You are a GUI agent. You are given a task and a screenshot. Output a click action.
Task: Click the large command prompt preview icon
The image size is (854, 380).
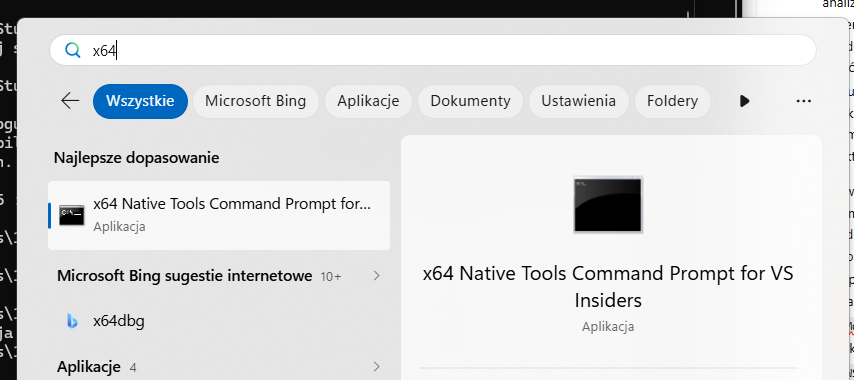pos(608,205)
